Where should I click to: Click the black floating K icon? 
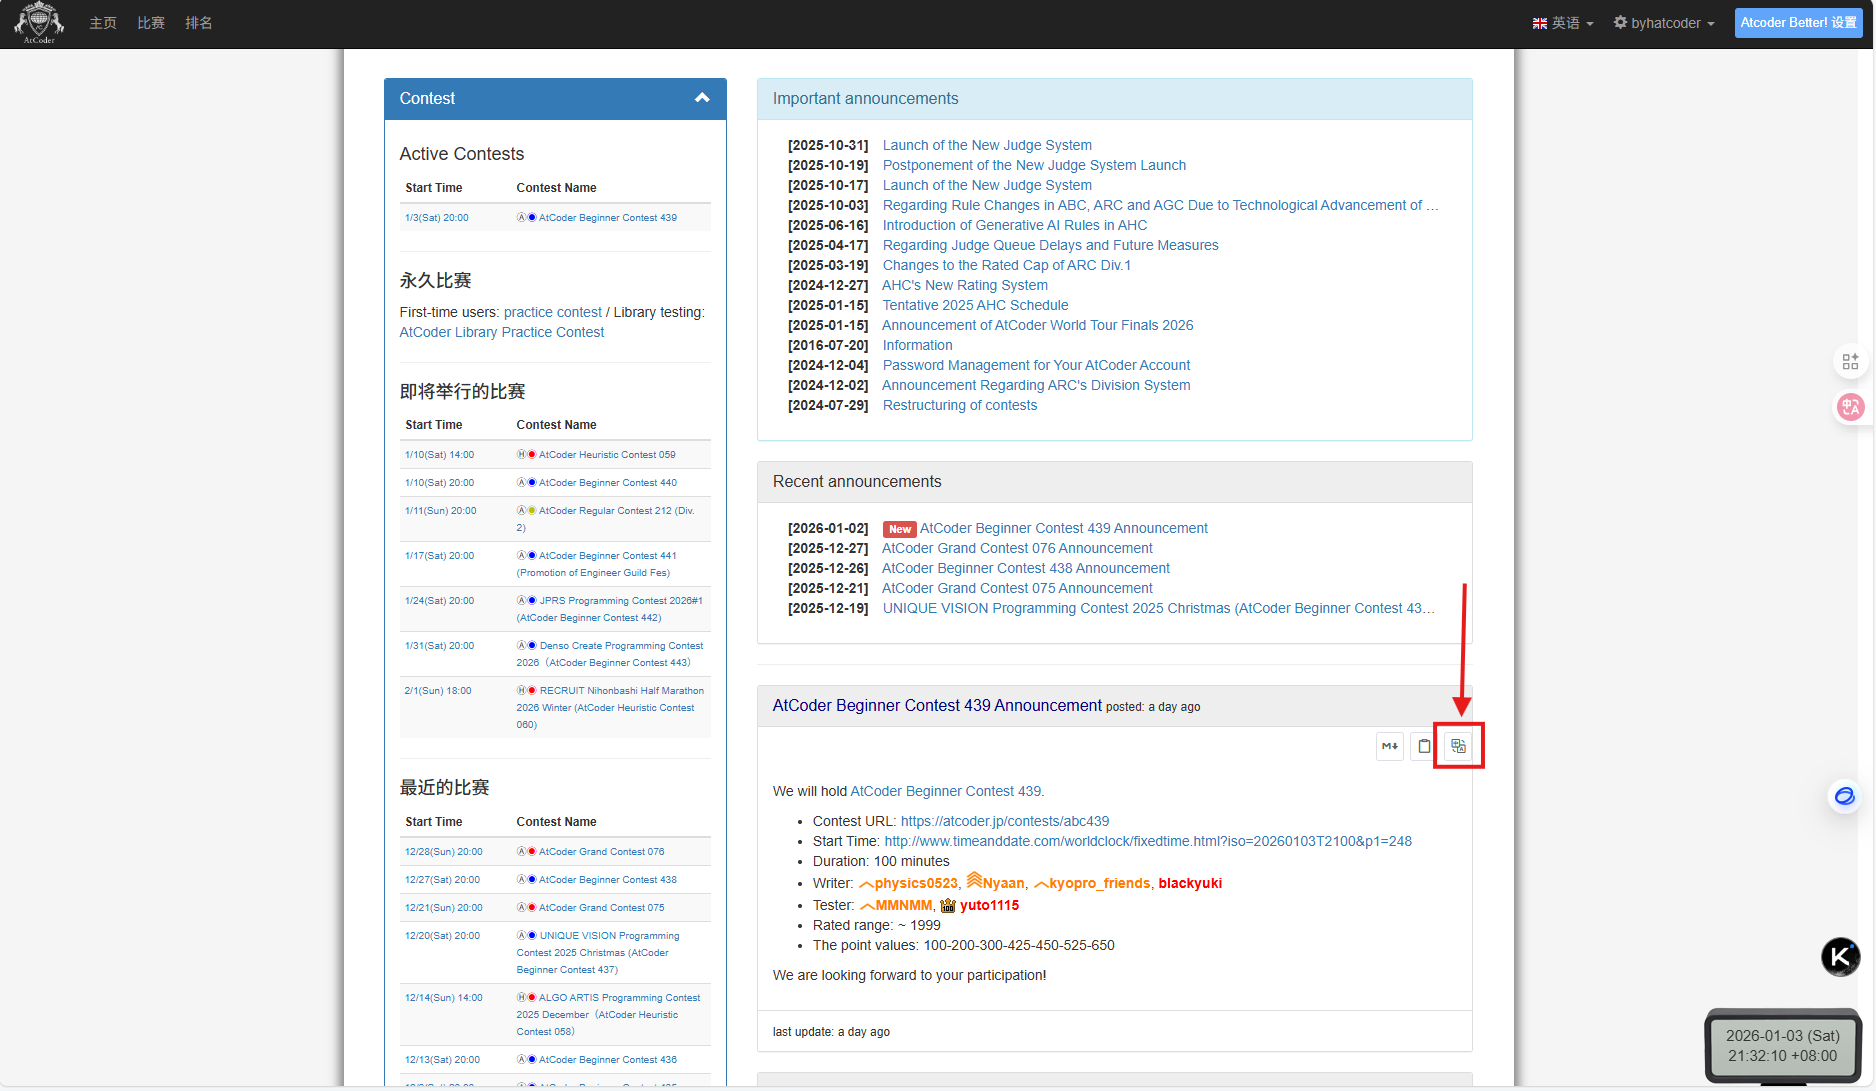point(1840,957)
